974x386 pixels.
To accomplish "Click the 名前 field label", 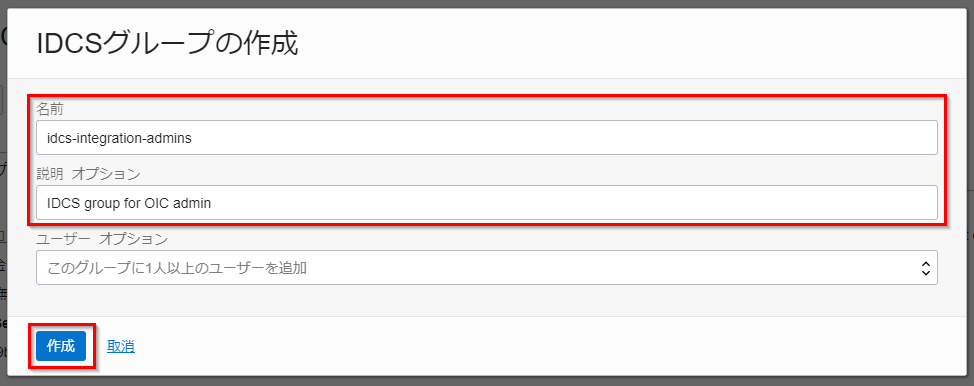I will point(50,109).
